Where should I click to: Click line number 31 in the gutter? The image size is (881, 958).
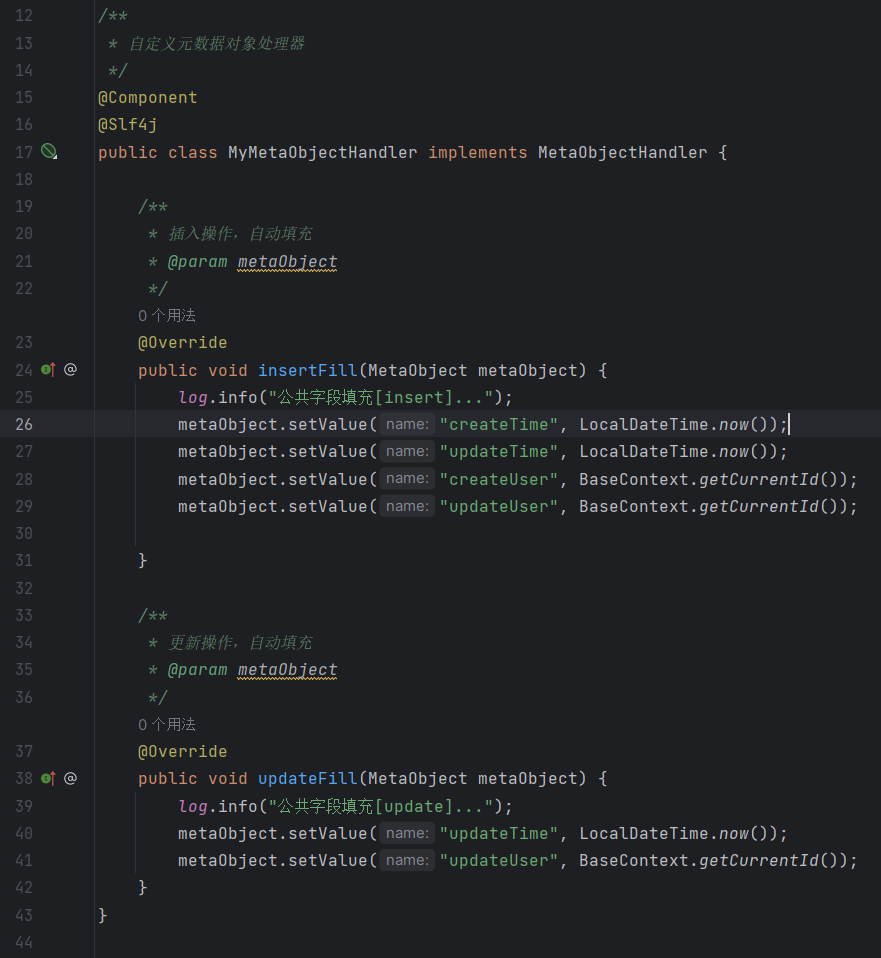[24, 560]
